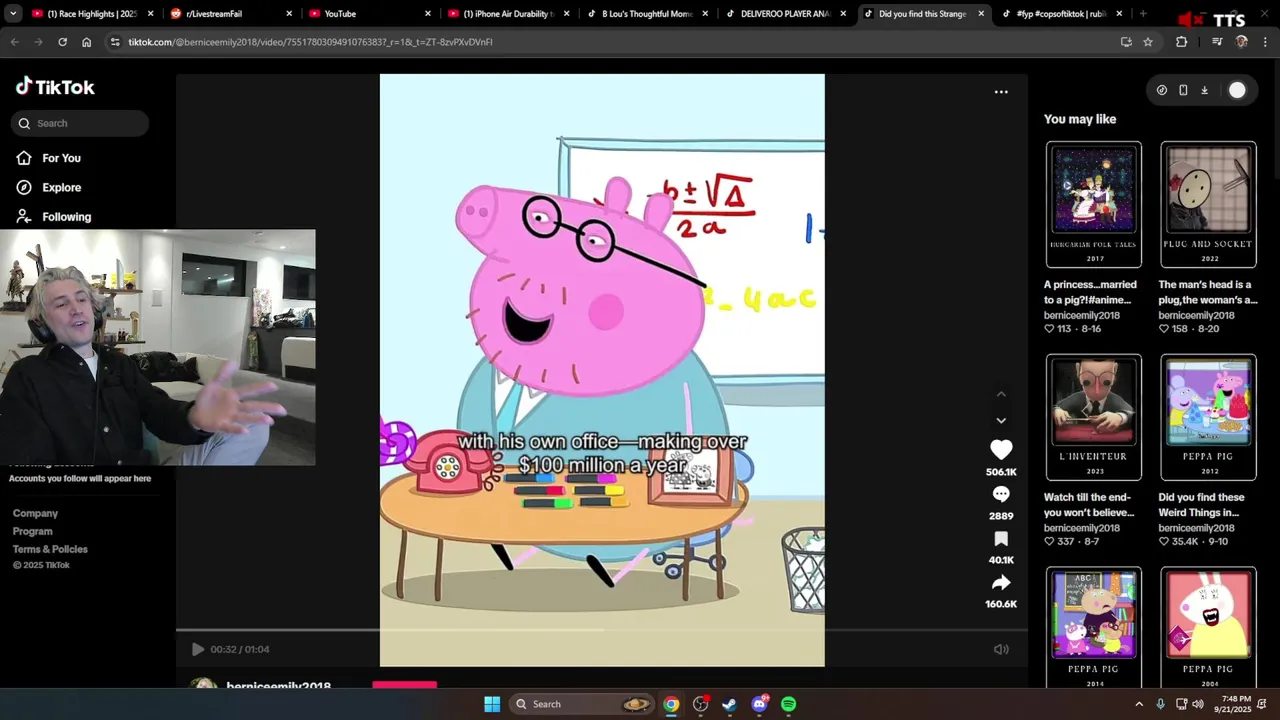Image resolution: width=1280 pixels, height=720 pixels.
Task: Open 'The man's head is a plug' title
Action: coord(1207,292)
